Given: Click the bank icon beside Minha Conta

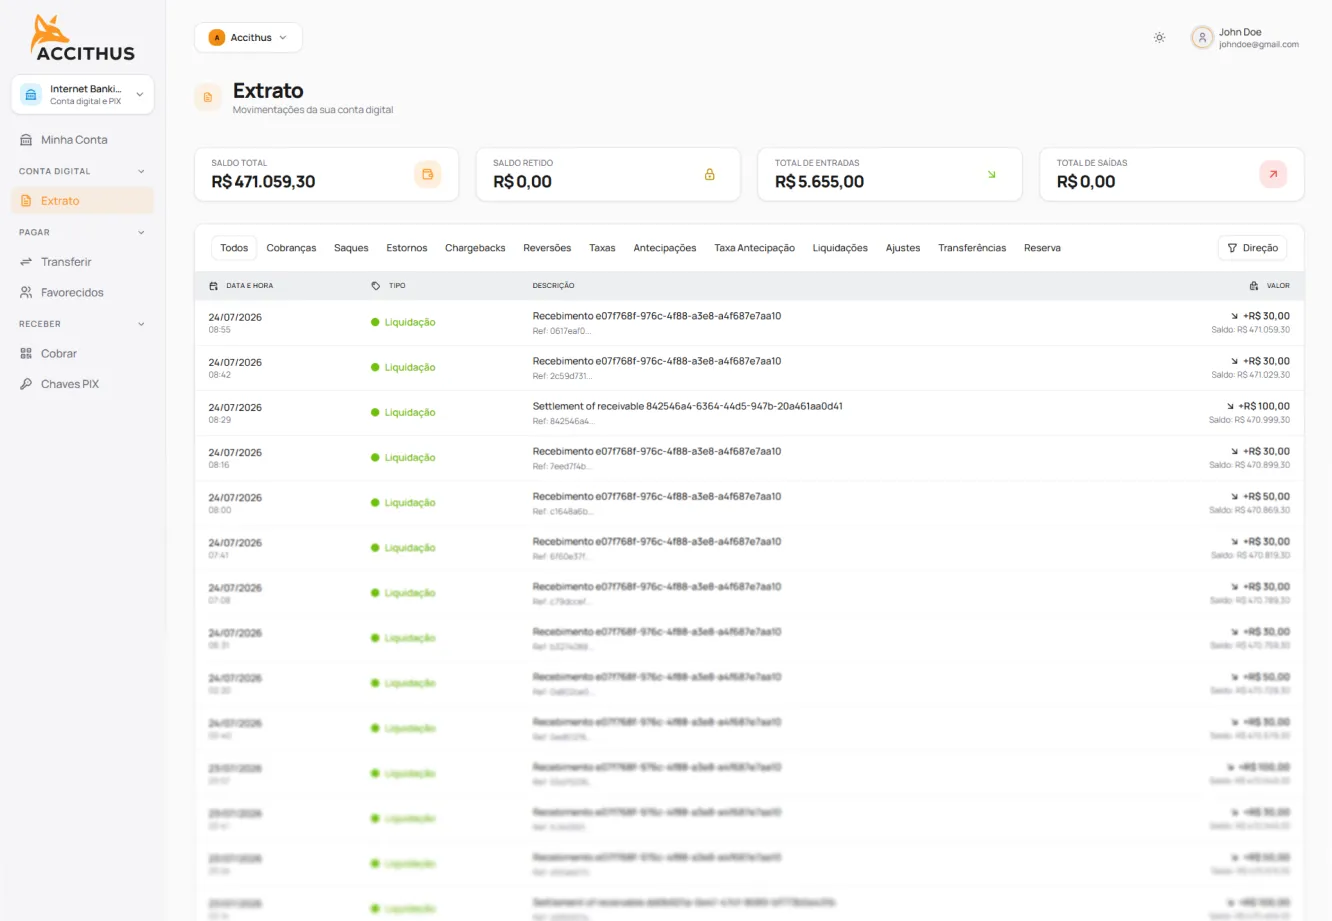Looking at the screenshot, I should pos(26,140).
